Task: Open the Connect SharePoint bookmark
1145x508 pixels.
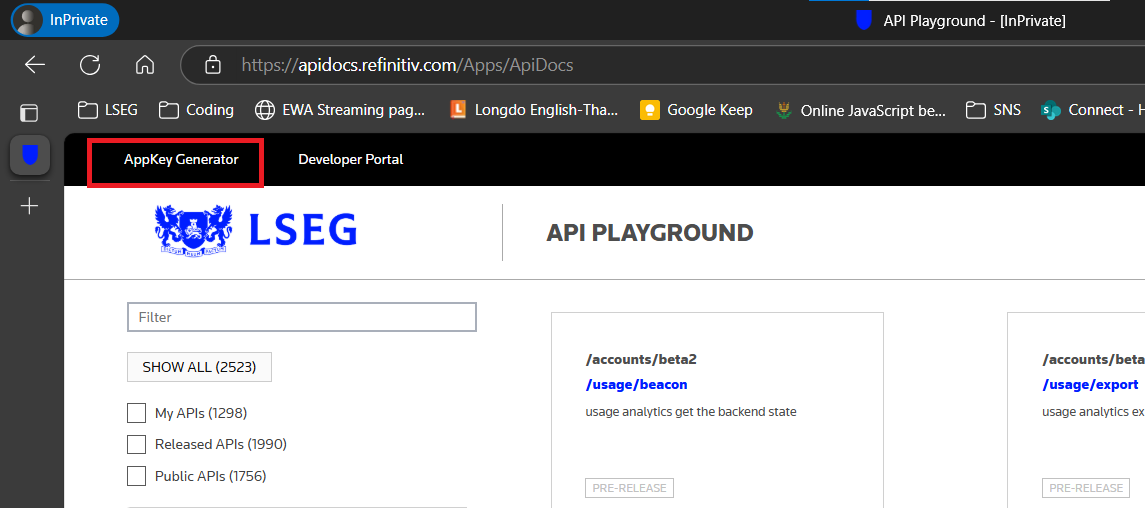Action: pyautogui.click(x=1092, y=110)
